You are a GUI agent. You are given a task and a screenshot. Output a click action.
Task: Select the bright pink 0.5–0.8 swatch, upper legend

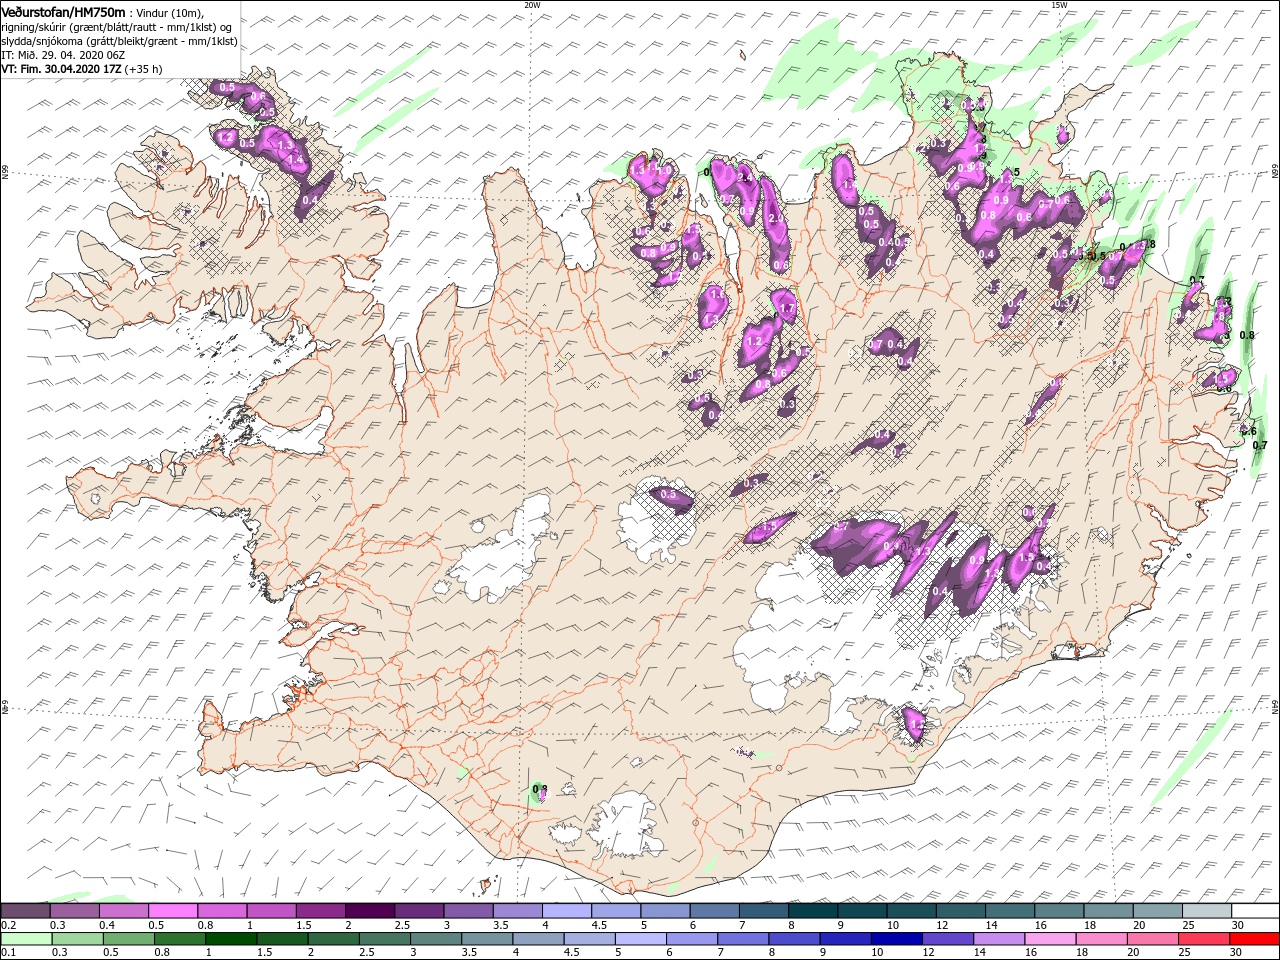pos(173,910)
